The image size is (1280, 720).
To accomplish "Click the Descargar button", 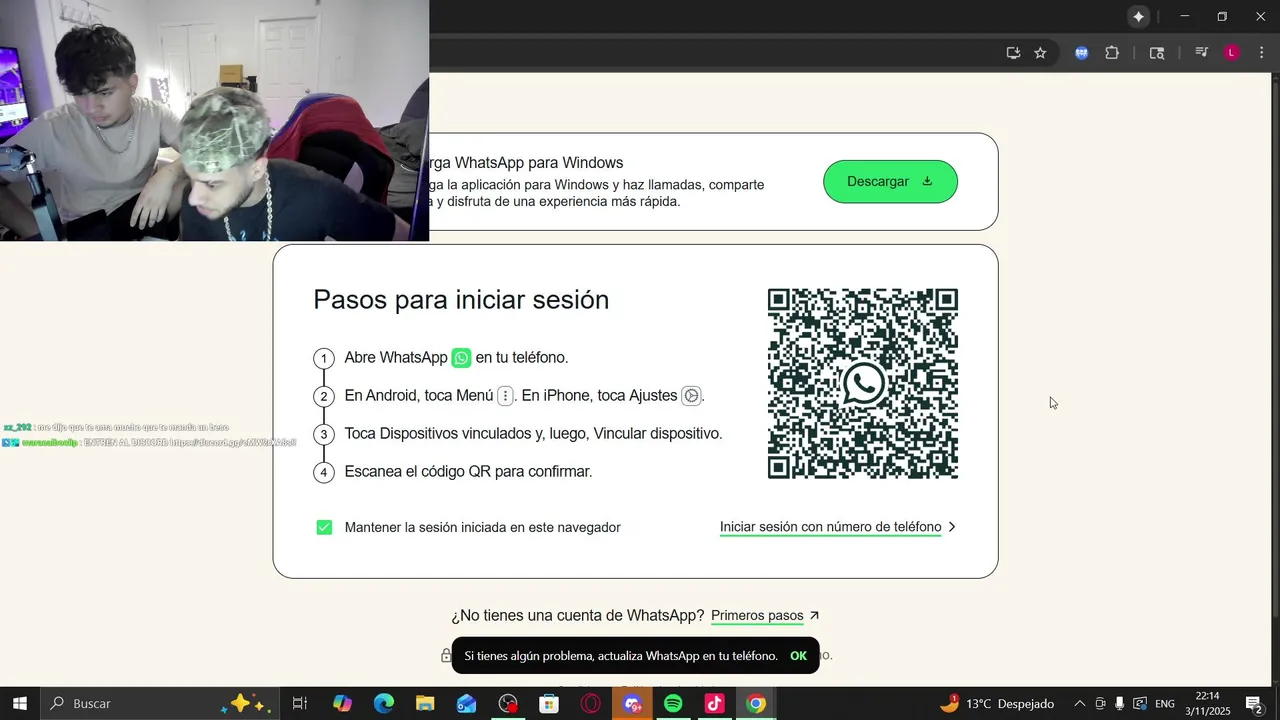I will point(890,181).
